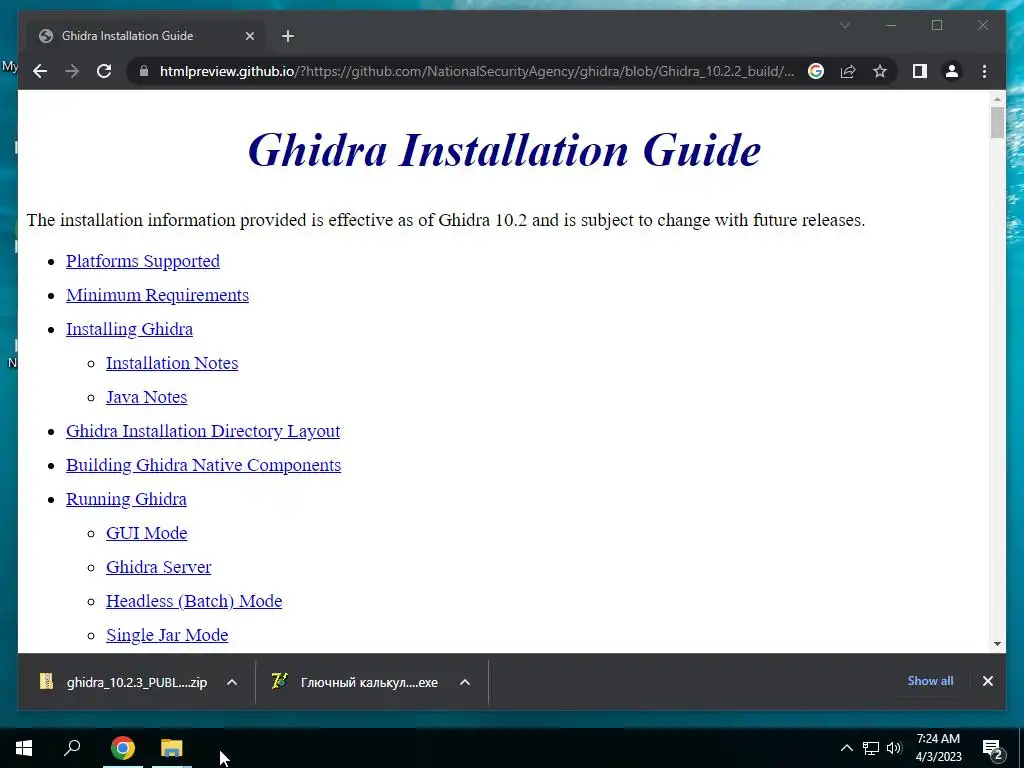
Task: Expand options for the ghidra zip download
Action: 232,682
